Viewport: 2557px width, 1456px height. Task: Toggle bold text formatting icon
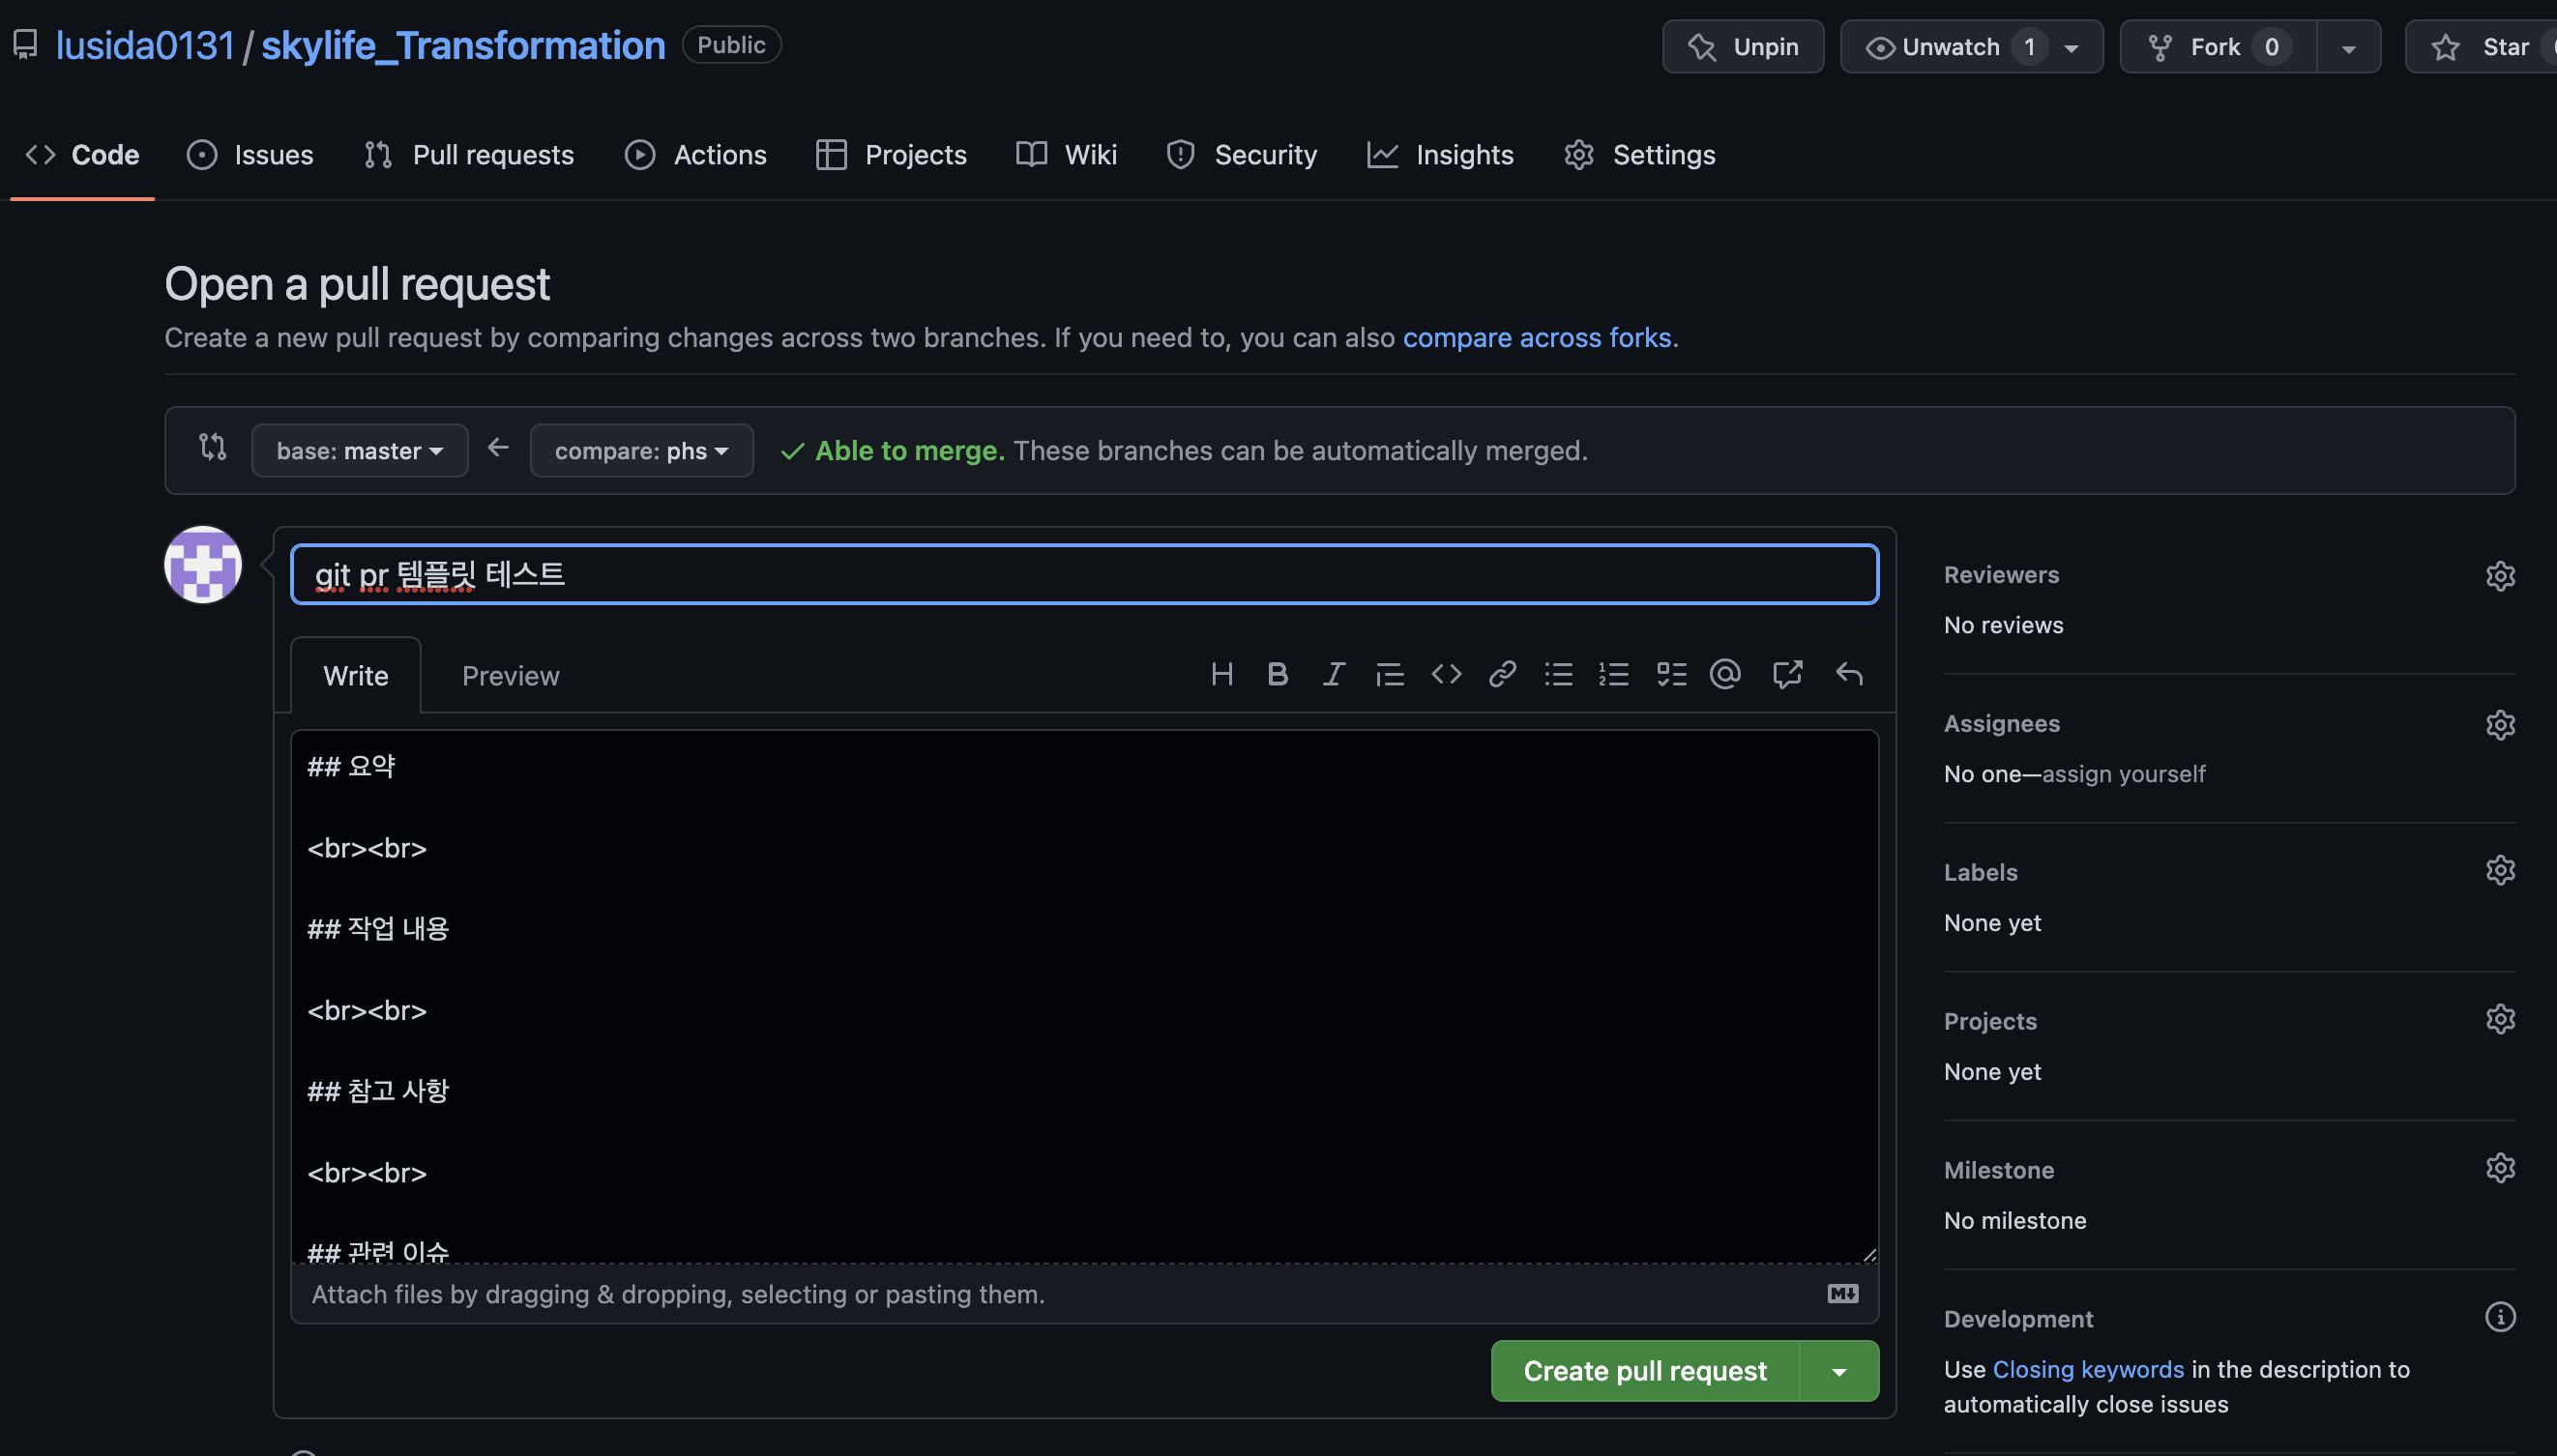[x=1277, y=675]
